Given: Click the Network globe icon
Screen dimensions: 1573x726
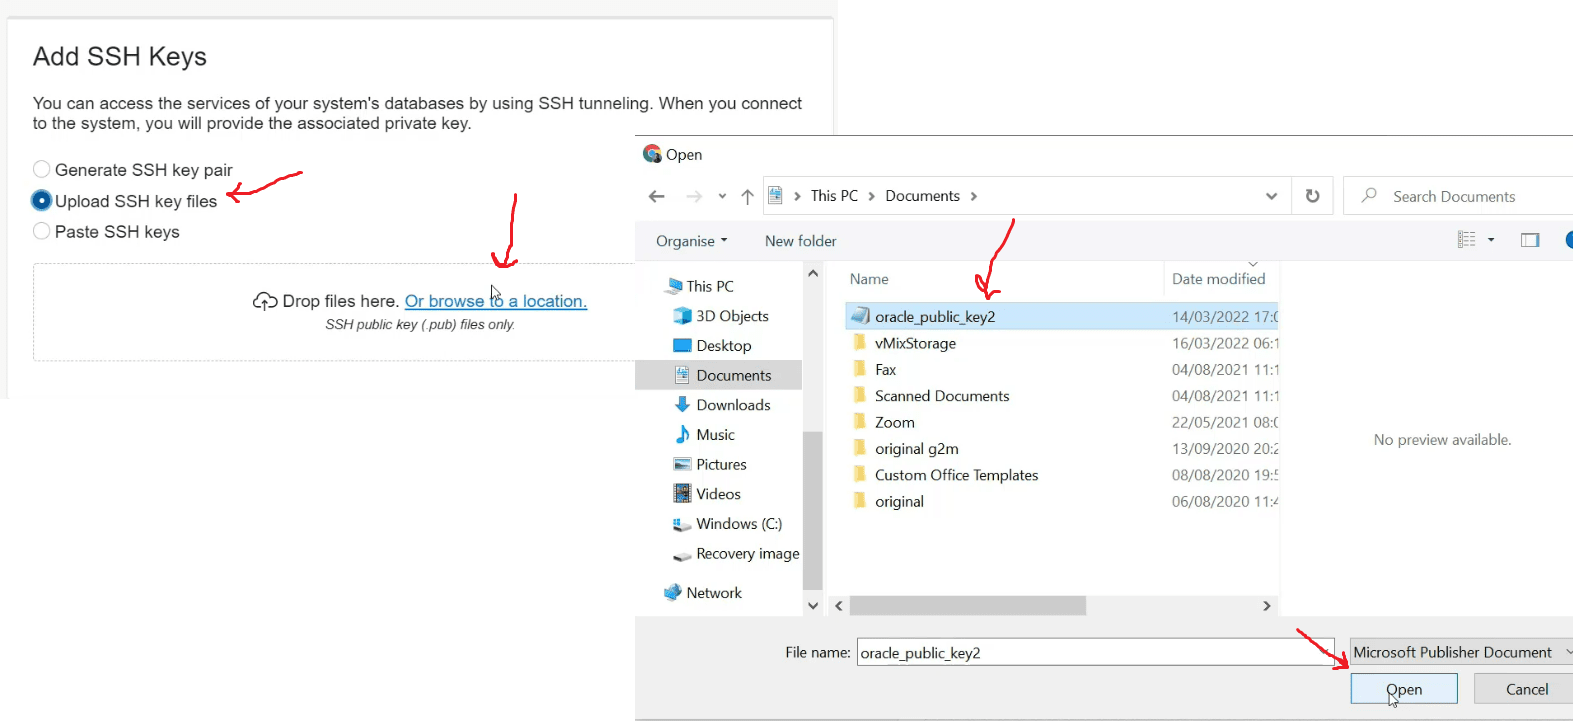Looking at the screenshot, I should [673, 593].
